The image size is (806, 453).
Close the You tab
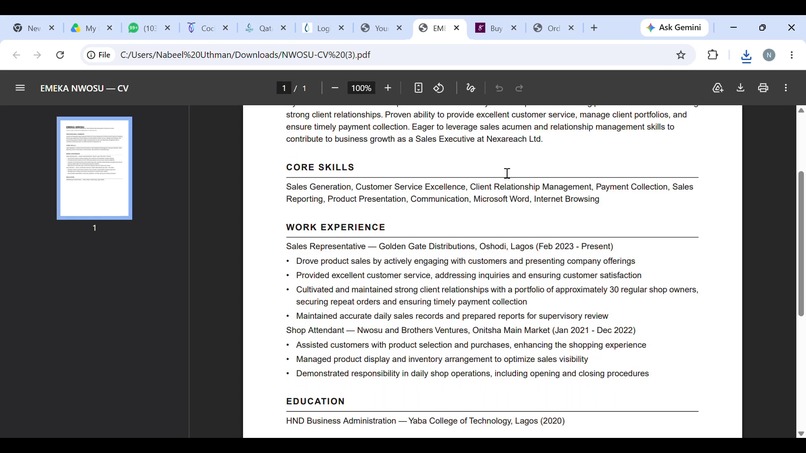(x=399, y=28)
